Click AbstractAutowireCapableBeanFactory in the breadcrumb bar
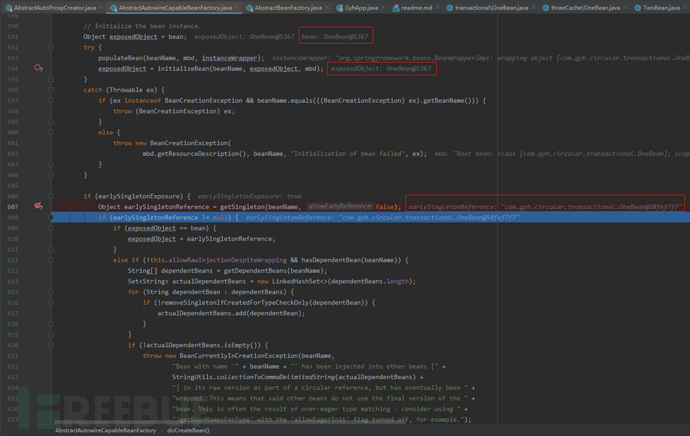Screen dimensions: 690x436 point(105,430)
